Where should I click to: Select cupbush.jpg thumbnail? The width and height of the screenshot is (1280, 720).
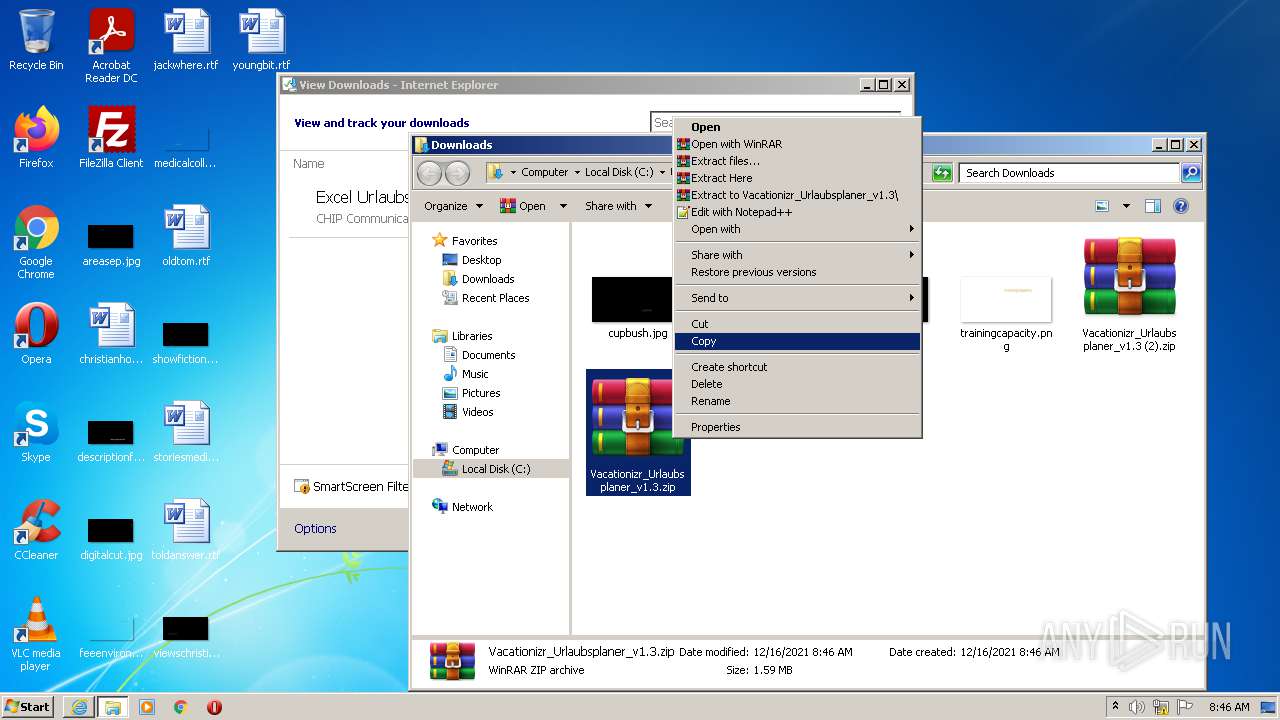[638, 309]
